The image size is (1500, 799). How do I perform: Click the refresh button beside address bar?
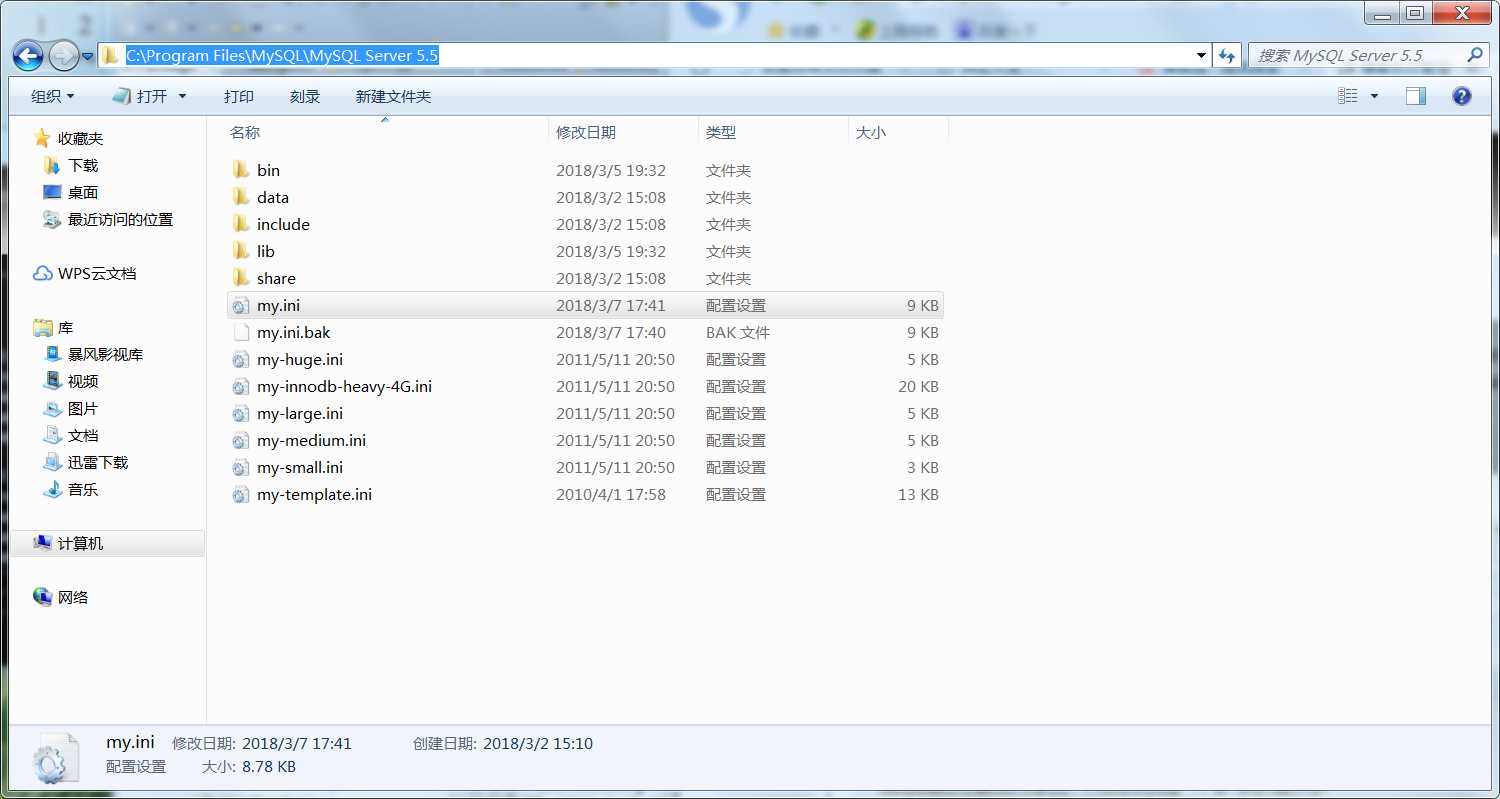click(1228, 56)
